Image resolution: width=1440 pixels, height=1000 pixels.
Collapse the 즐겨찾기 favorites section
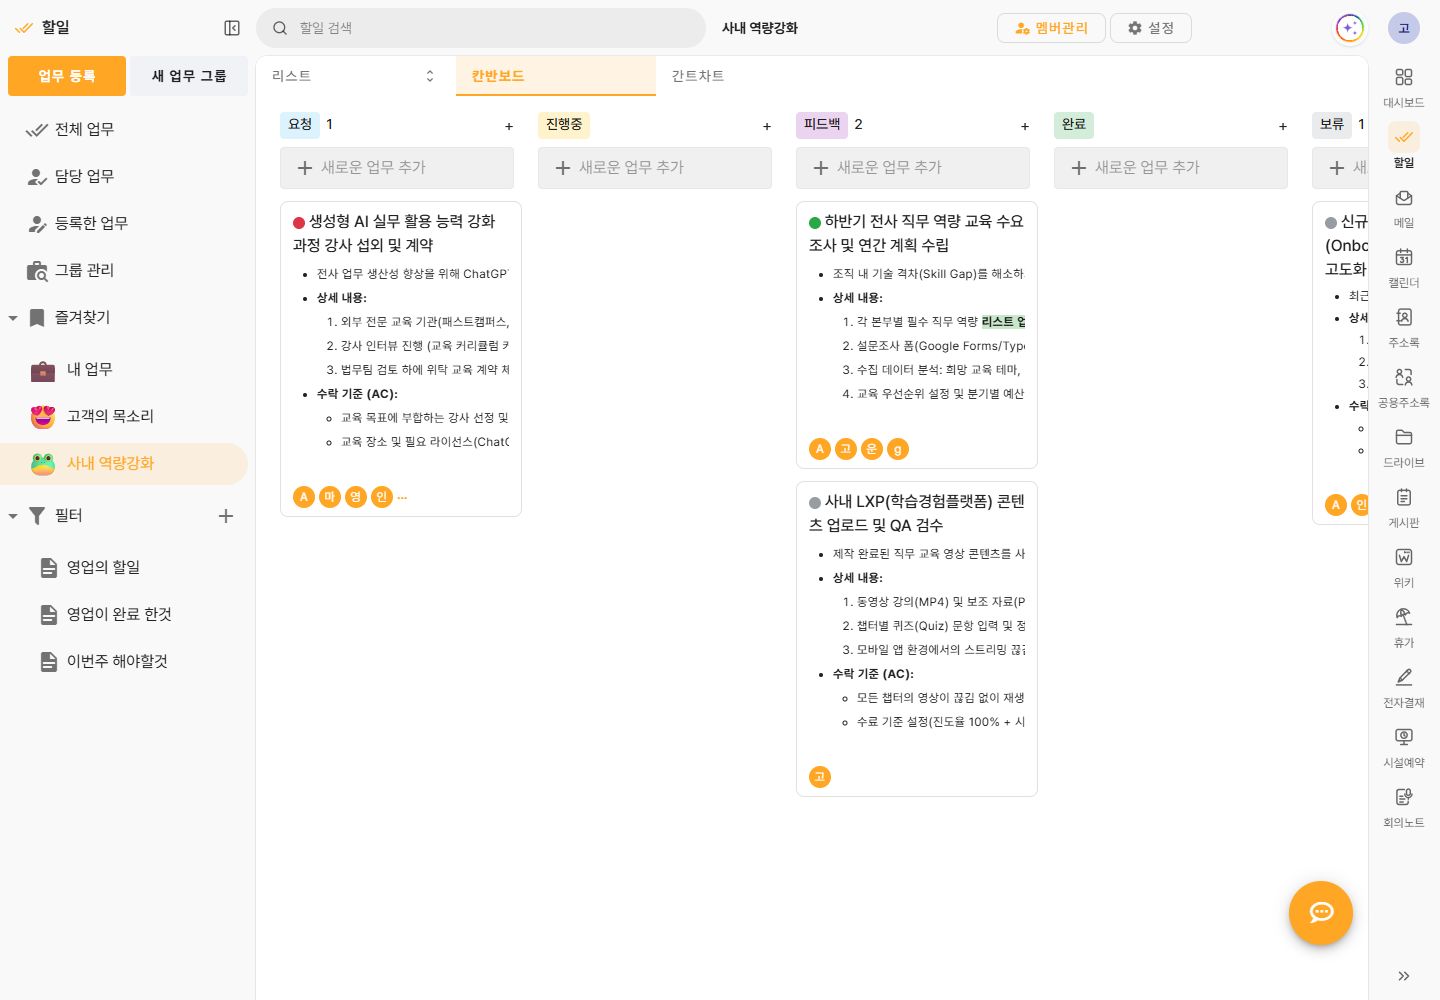coord(13,318)
